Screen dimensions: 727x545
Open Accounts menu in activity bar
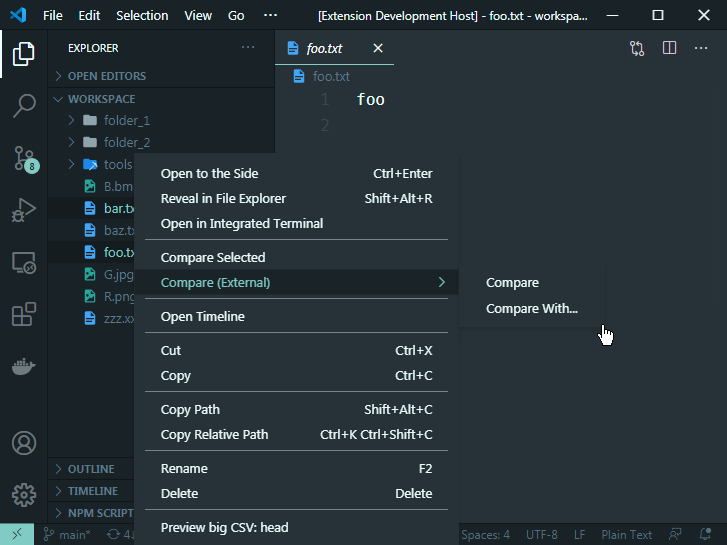pyautogui.click(x=24, y=442)
